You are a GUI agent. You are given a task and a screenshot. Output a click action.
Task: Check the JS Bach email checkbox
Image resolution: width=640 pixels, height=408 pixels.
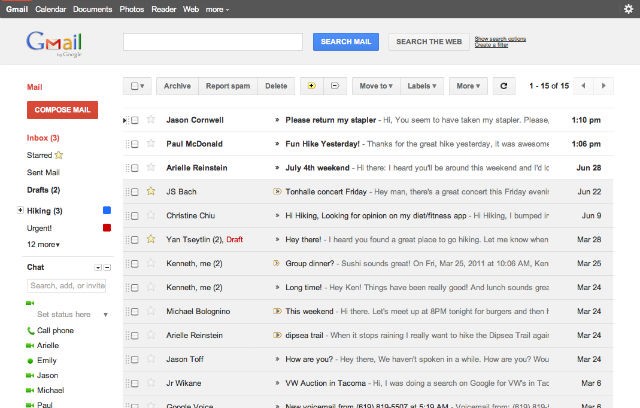[135, 192]
